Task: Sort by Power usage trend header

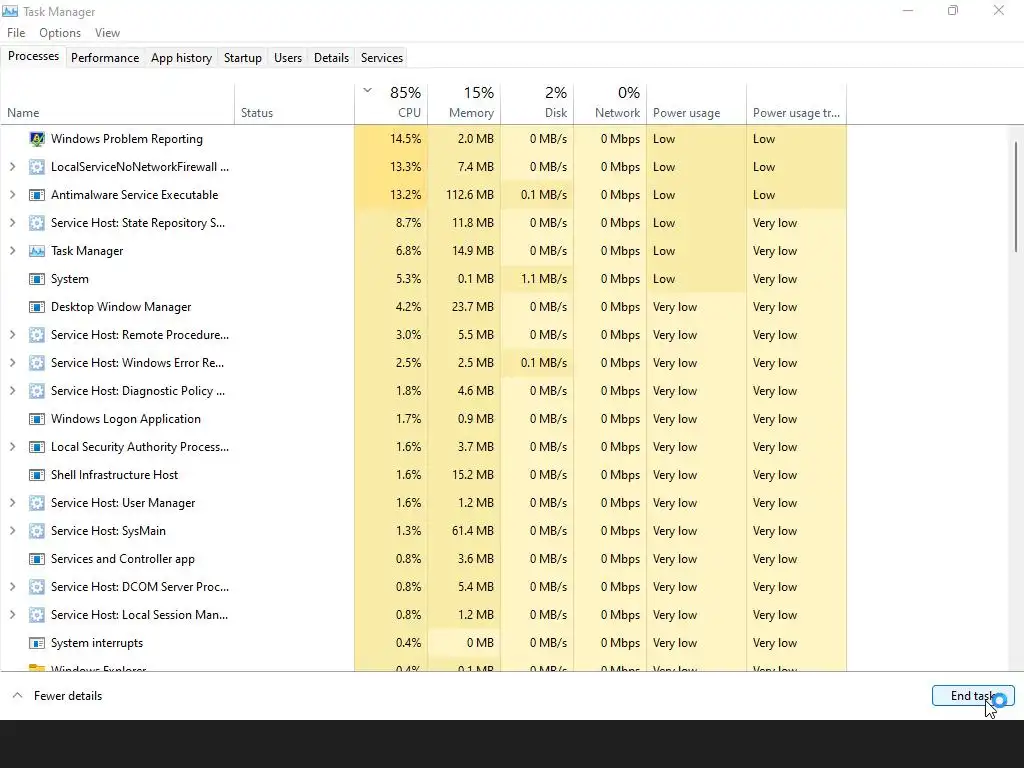Action: coord(797,104)
